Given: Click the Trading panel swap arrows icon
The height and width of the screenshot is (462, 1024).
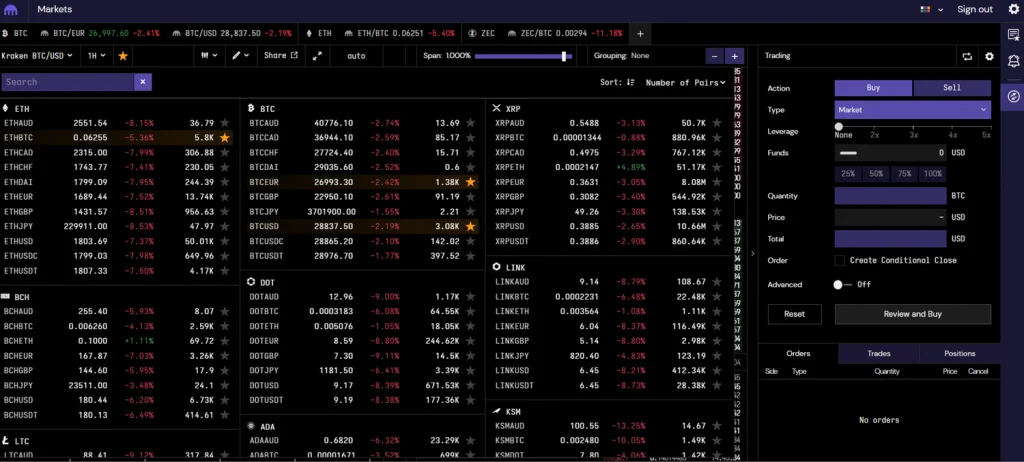Looking at the screenshot, I should pos(967,57).
